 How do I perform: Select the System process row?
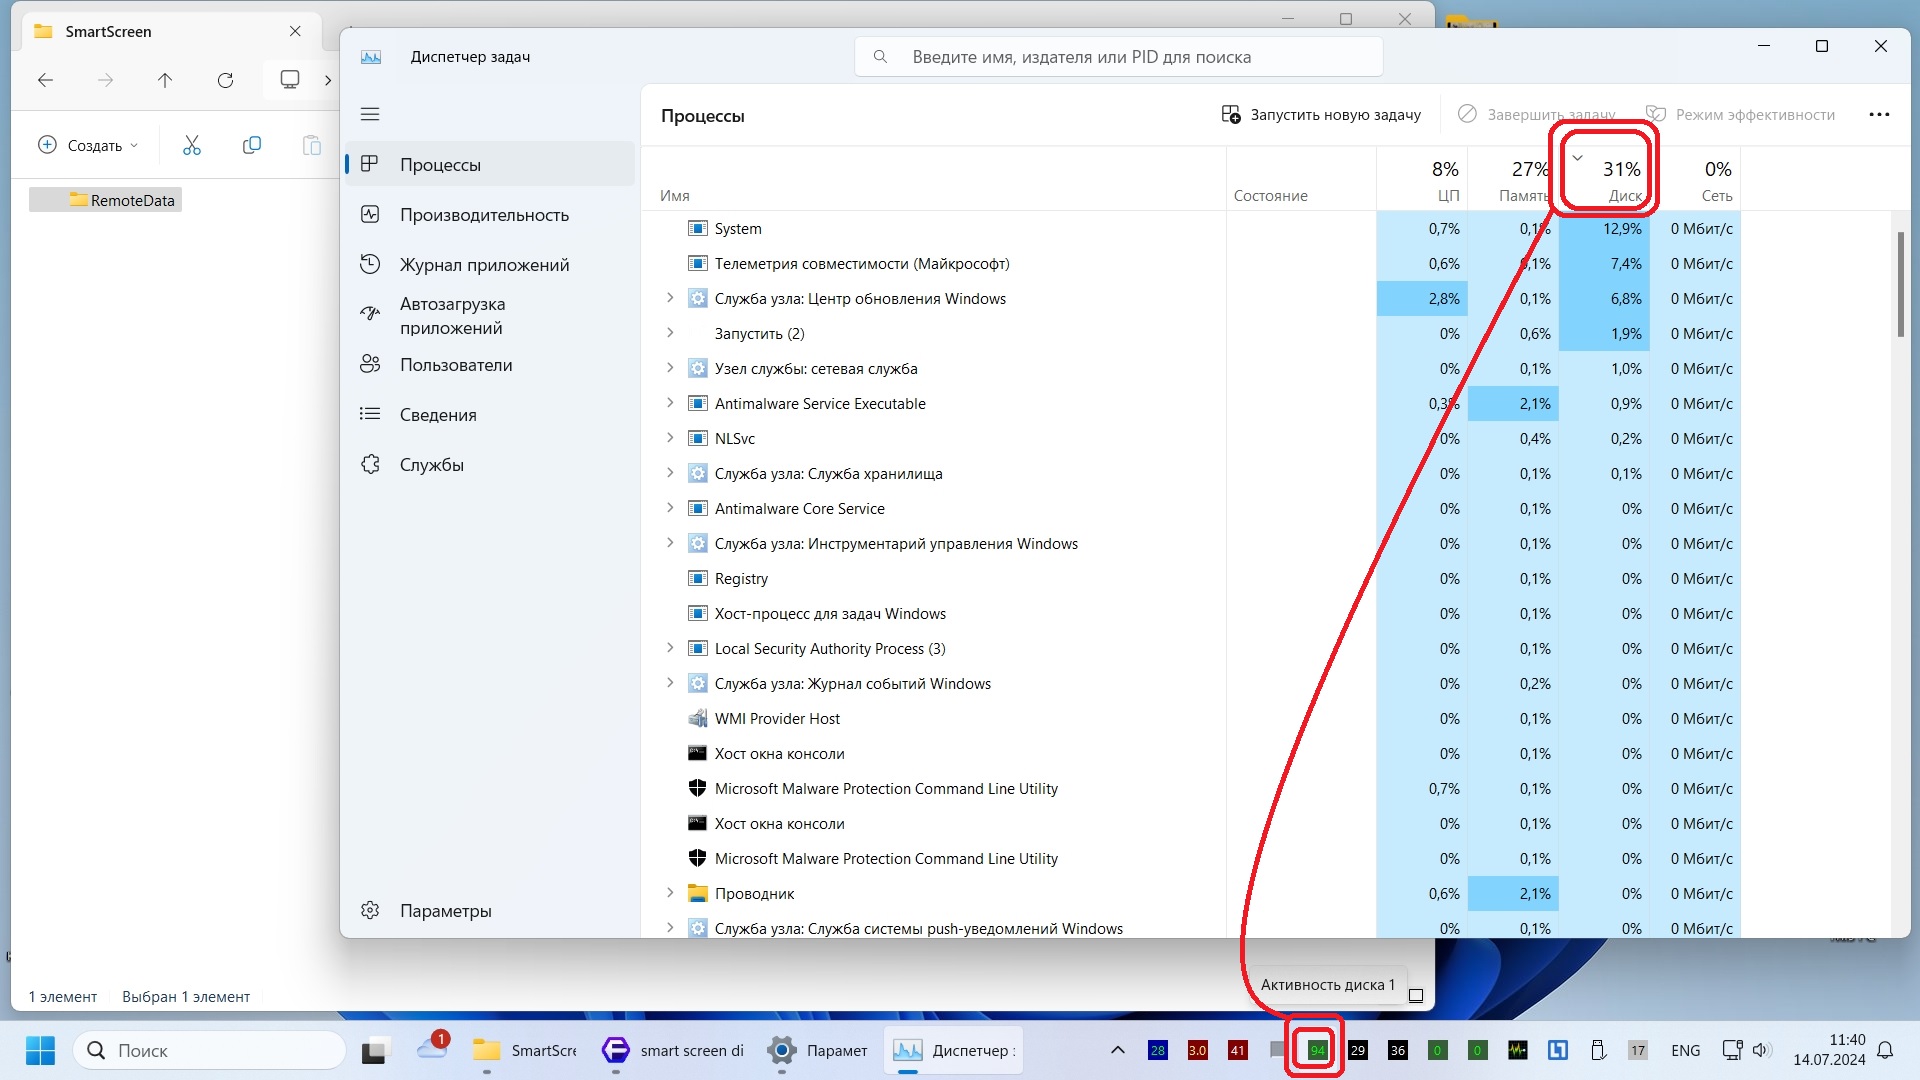[x=1190, y=229]
